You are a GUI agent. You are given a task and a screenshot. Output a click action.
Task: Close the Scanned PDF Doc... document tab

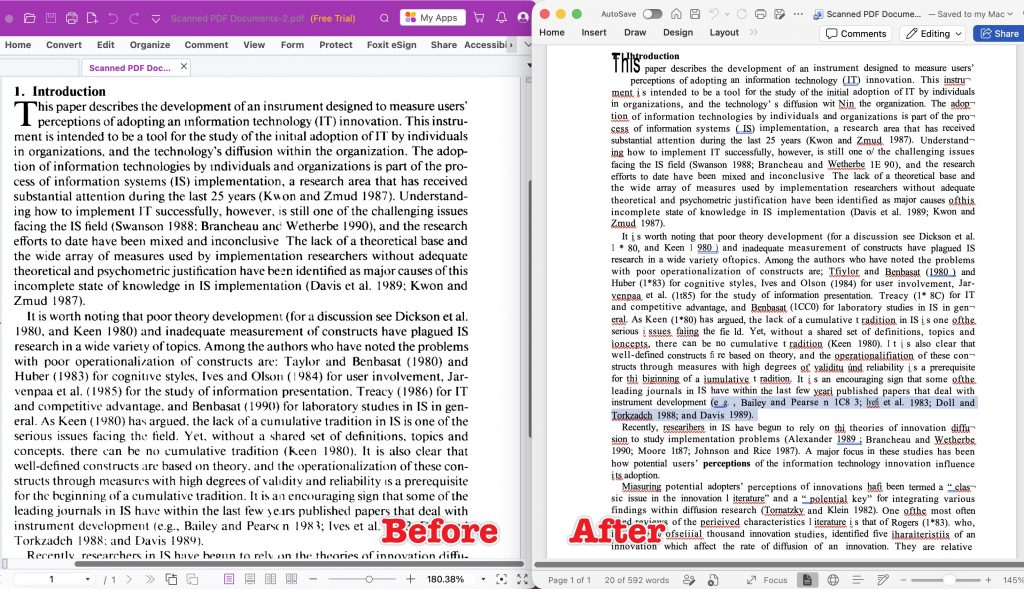pyautogui.click(x=184, y=67)
